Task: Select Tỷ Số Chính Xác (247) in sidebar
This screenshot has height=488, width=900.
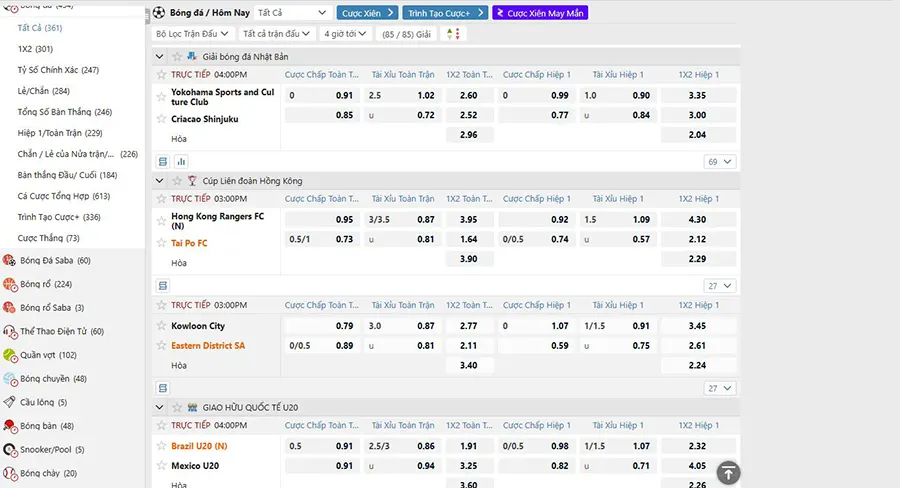Action: (58, 70)
